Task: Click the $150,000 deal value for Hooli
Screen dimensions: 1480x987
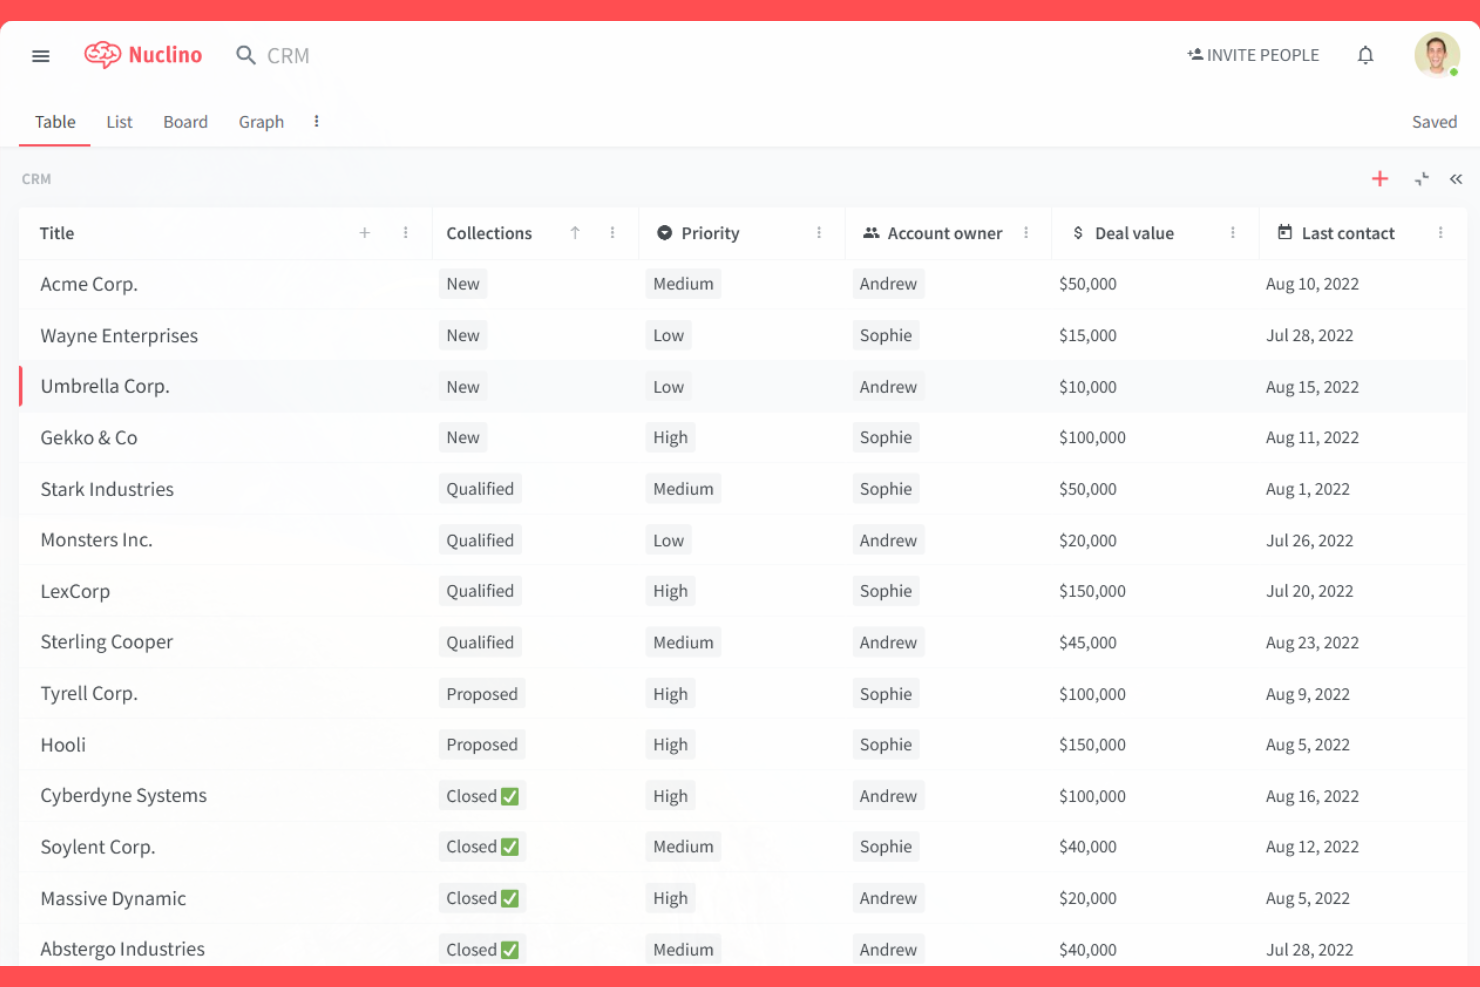Action: pos(1092,745)
